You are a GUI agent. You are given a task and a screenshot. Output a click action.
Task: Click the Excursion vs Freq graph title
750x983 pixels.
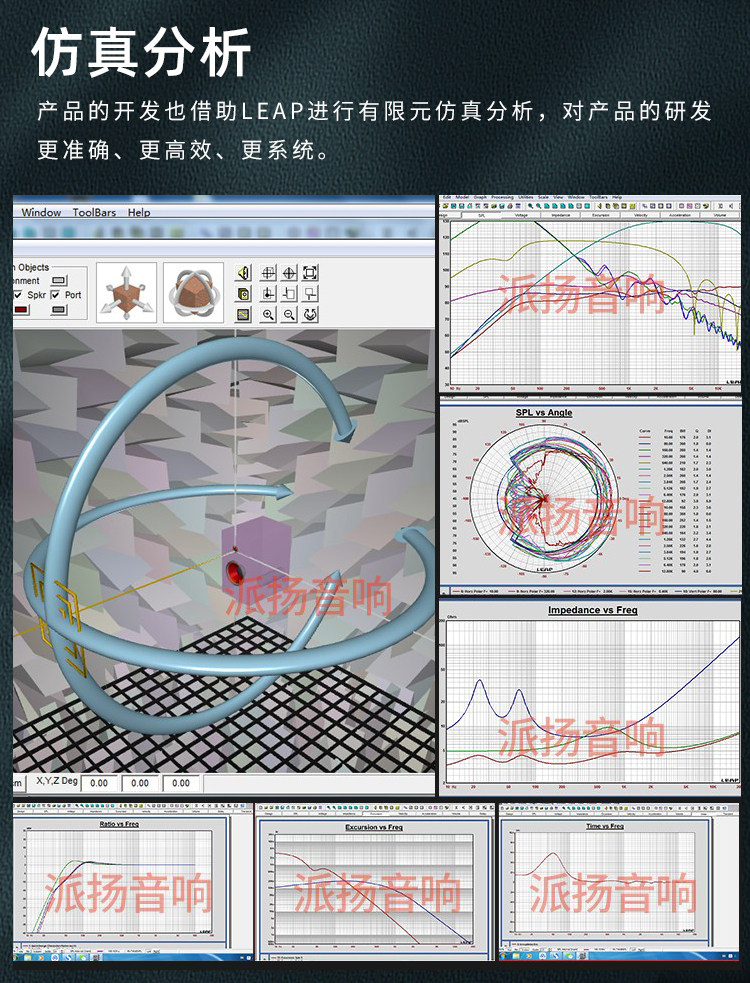[x=374, y=828]
